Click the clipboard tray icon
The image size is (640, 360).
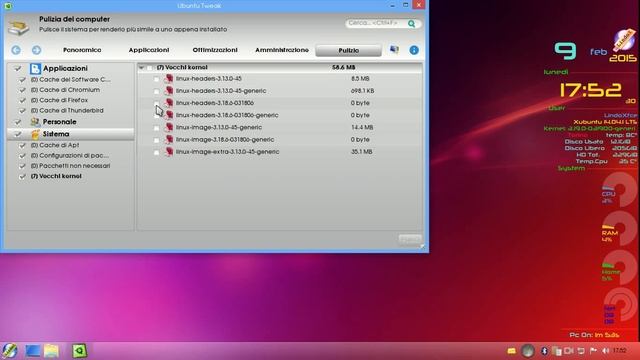click(x=556, y=351)
